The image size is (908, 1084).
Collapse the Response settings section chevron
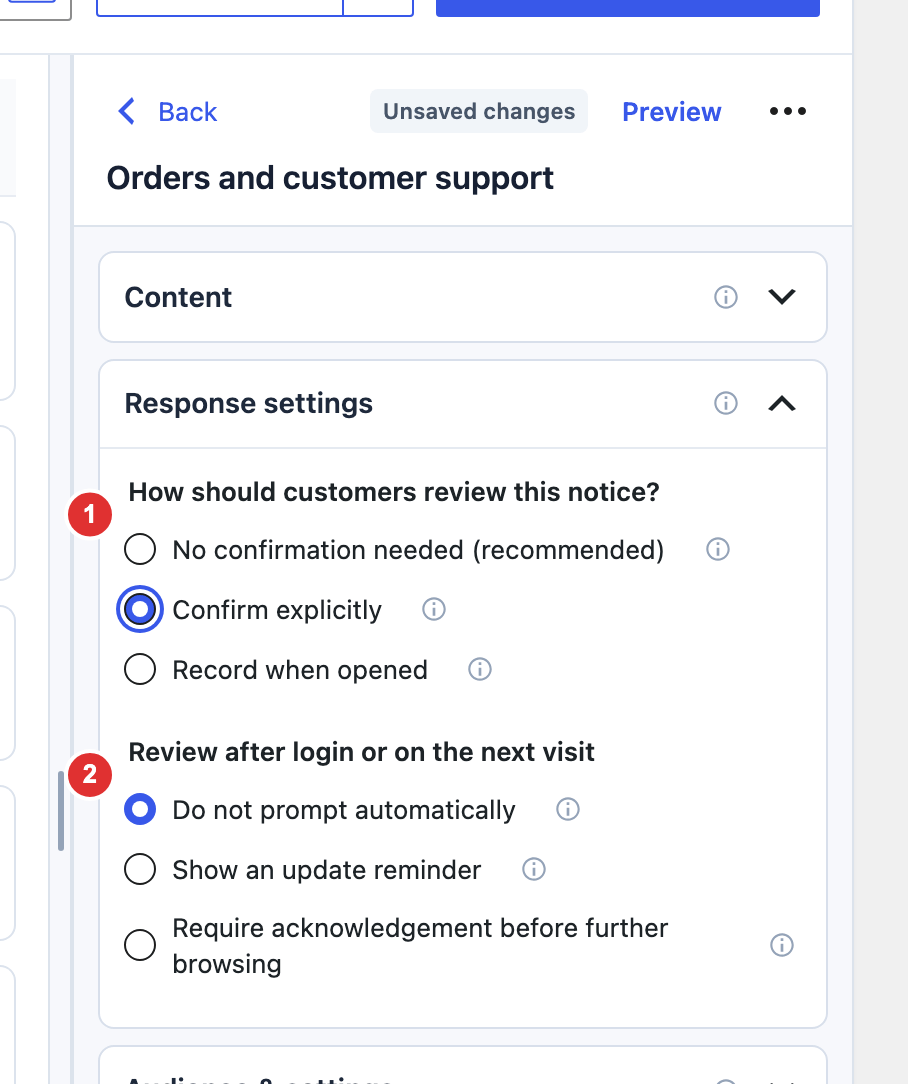(x=782, y=403)
